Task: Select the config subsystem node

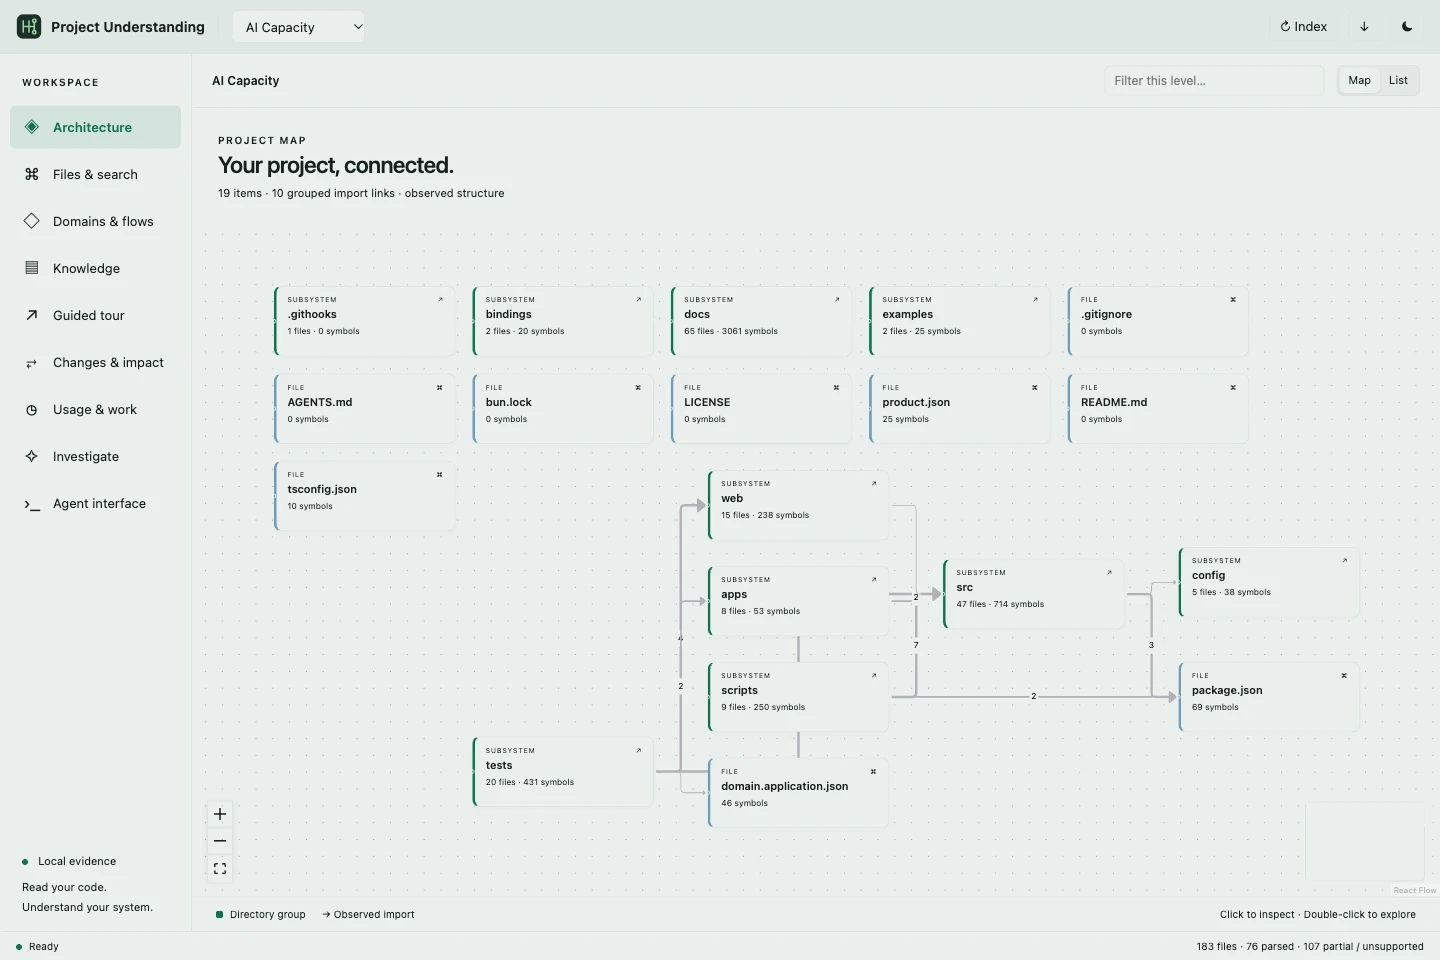Action: click(1269, 582)
